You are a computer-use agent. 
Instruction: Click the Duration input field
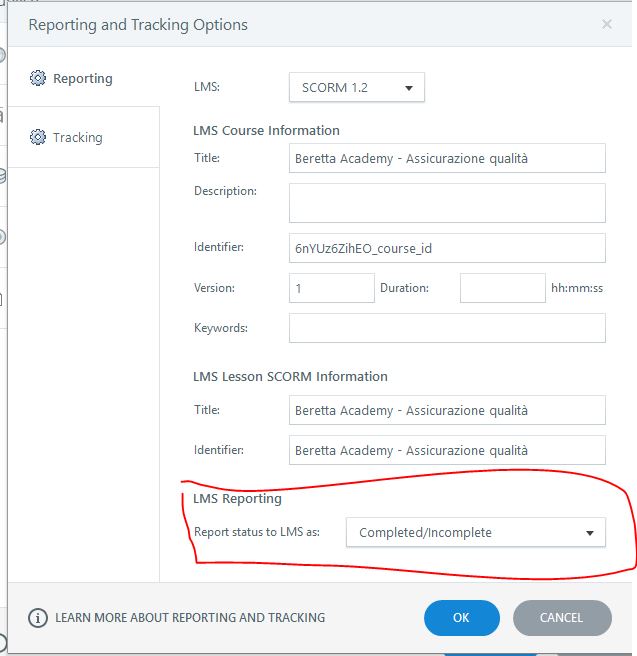(x=502, y=288)
